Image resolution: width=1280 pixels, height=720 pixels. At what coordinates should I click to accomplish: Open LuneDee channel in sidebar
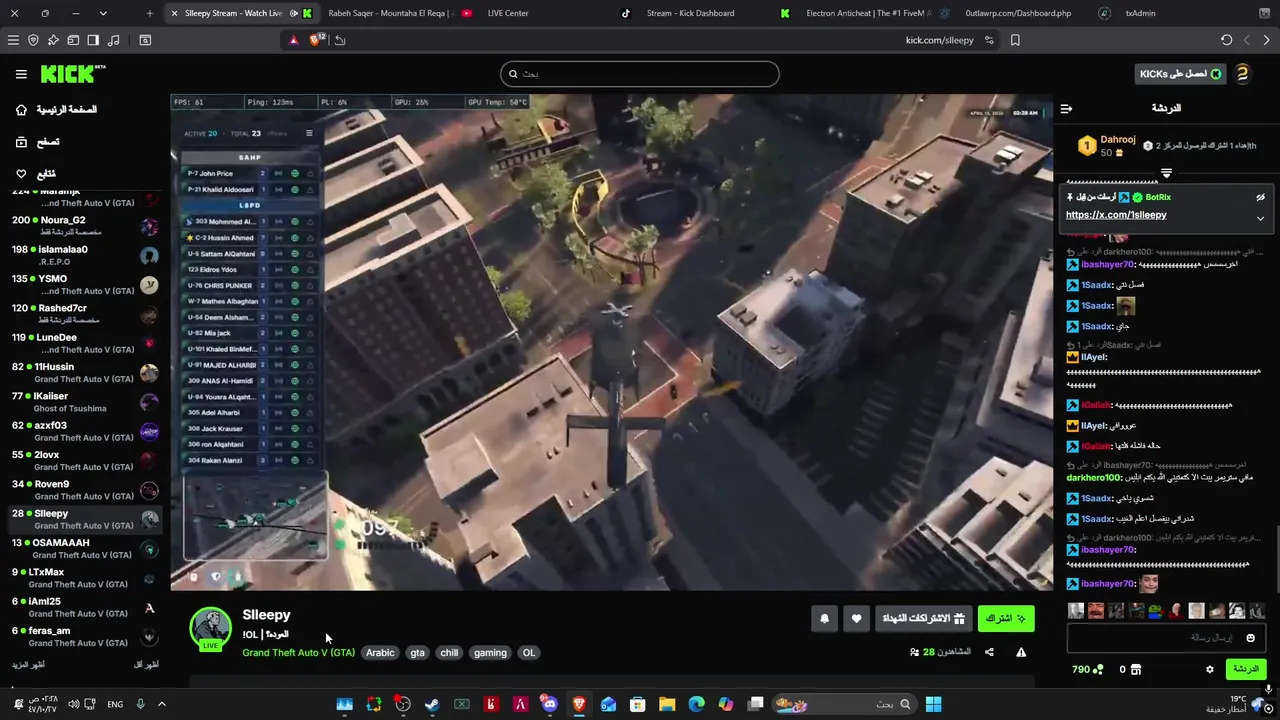pyautogui.click(x=84, y=344)
